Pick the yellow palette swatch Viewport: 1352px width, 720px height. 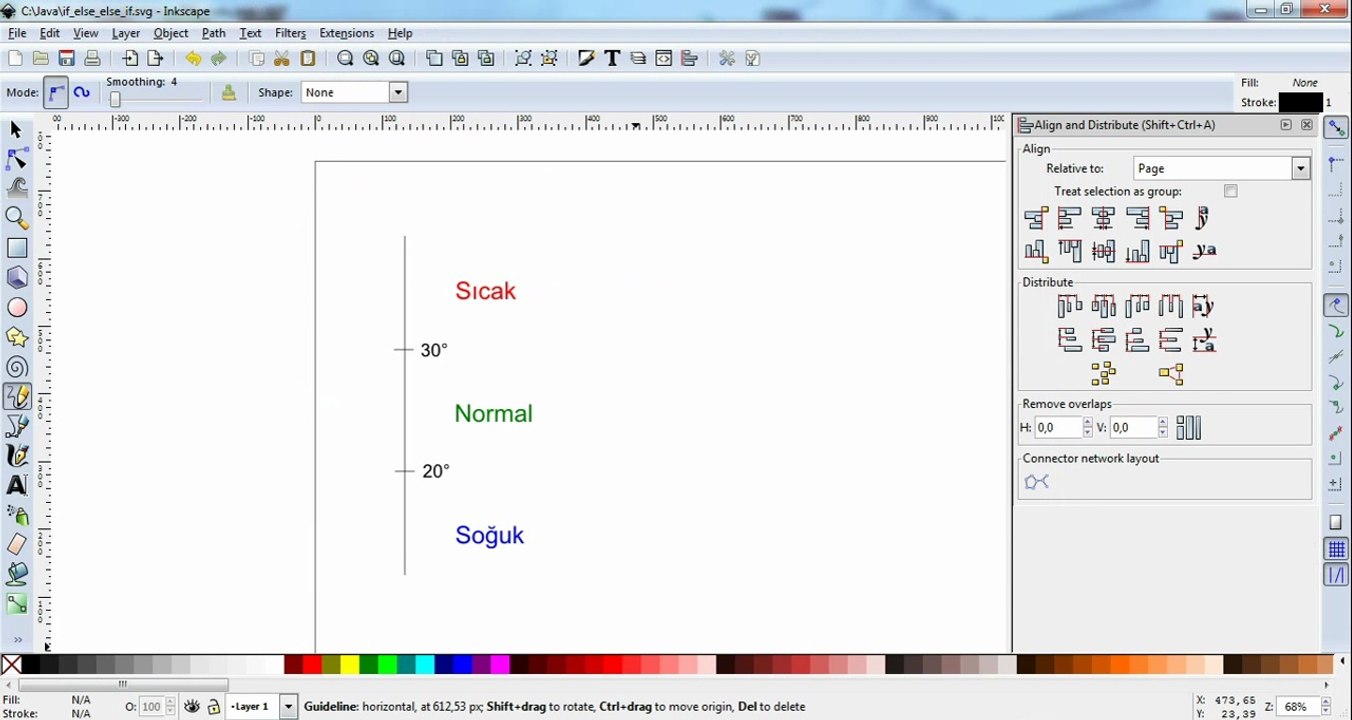pyautogui.click(x=349, y=665)
